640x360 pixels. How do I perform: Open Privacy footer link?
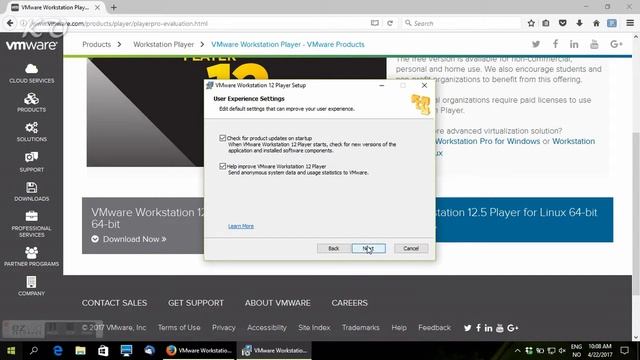pos(224,328)
